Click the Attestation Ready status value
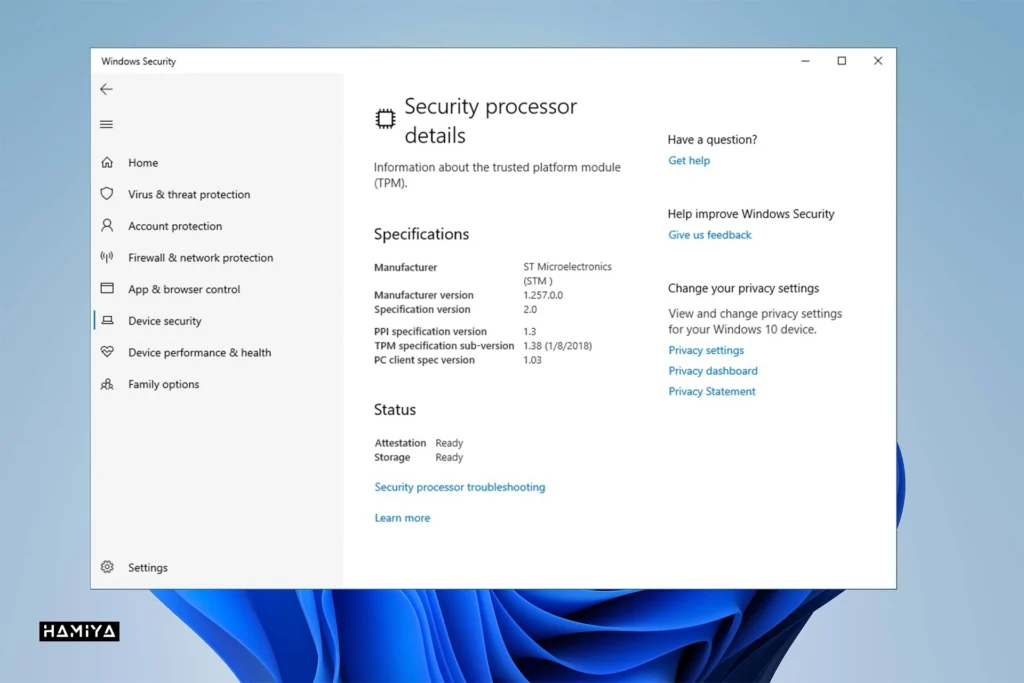Viewport: 1024px width, 683px height. coord(449,443)
